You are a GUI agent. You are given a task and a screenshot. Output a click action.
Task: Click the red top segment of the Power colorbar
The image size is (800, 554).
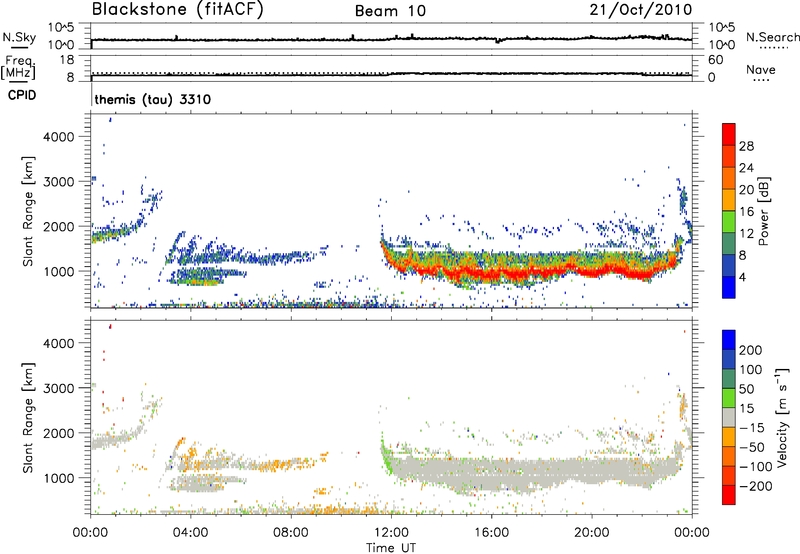729,134
